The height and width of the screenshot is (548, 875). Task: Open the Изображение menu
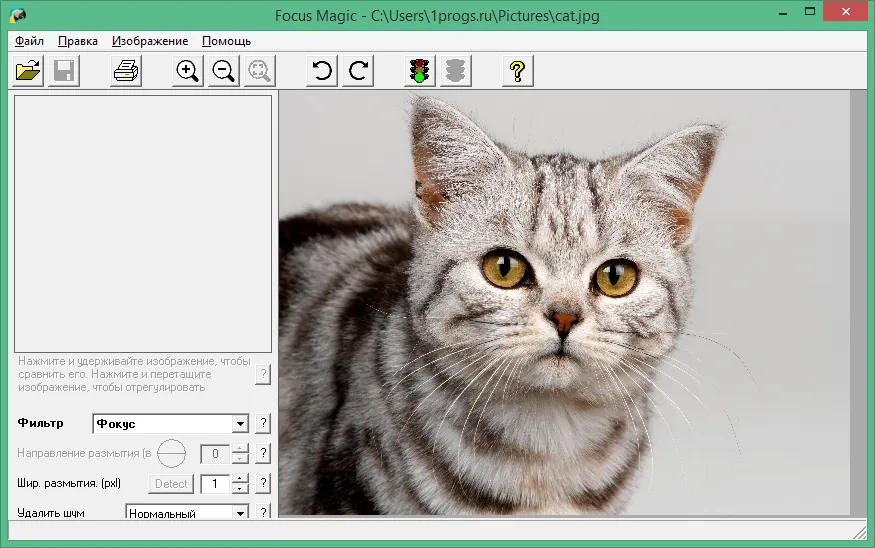click(150, 41)
